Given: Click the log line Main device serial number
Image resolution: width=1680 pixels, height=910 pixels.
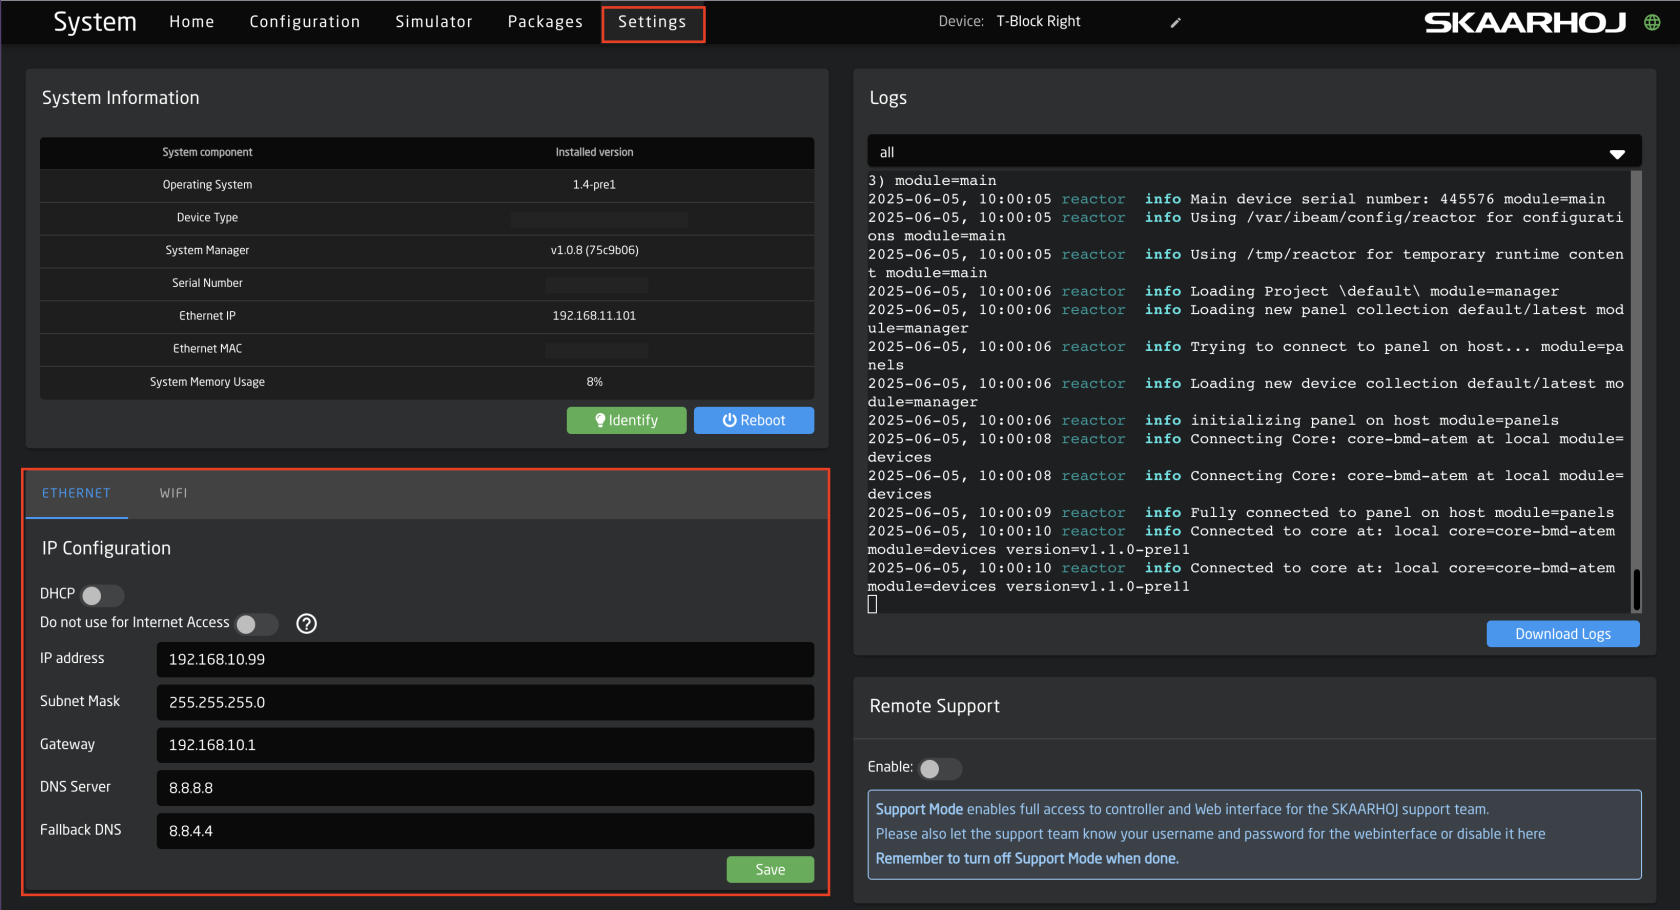Looking at the screenshot, I should pyautogui.click(x=1236, y=199).
